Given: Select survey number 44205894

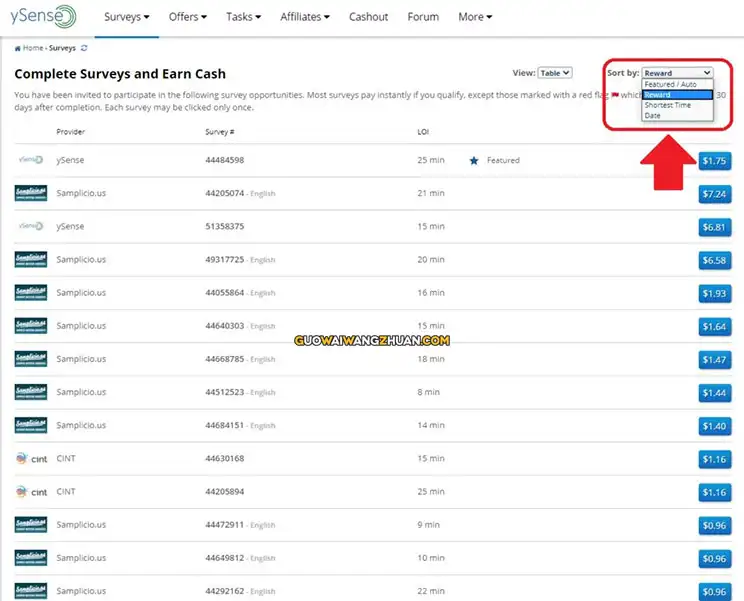Looking at the screenshot, I should (x=224, y=492).
